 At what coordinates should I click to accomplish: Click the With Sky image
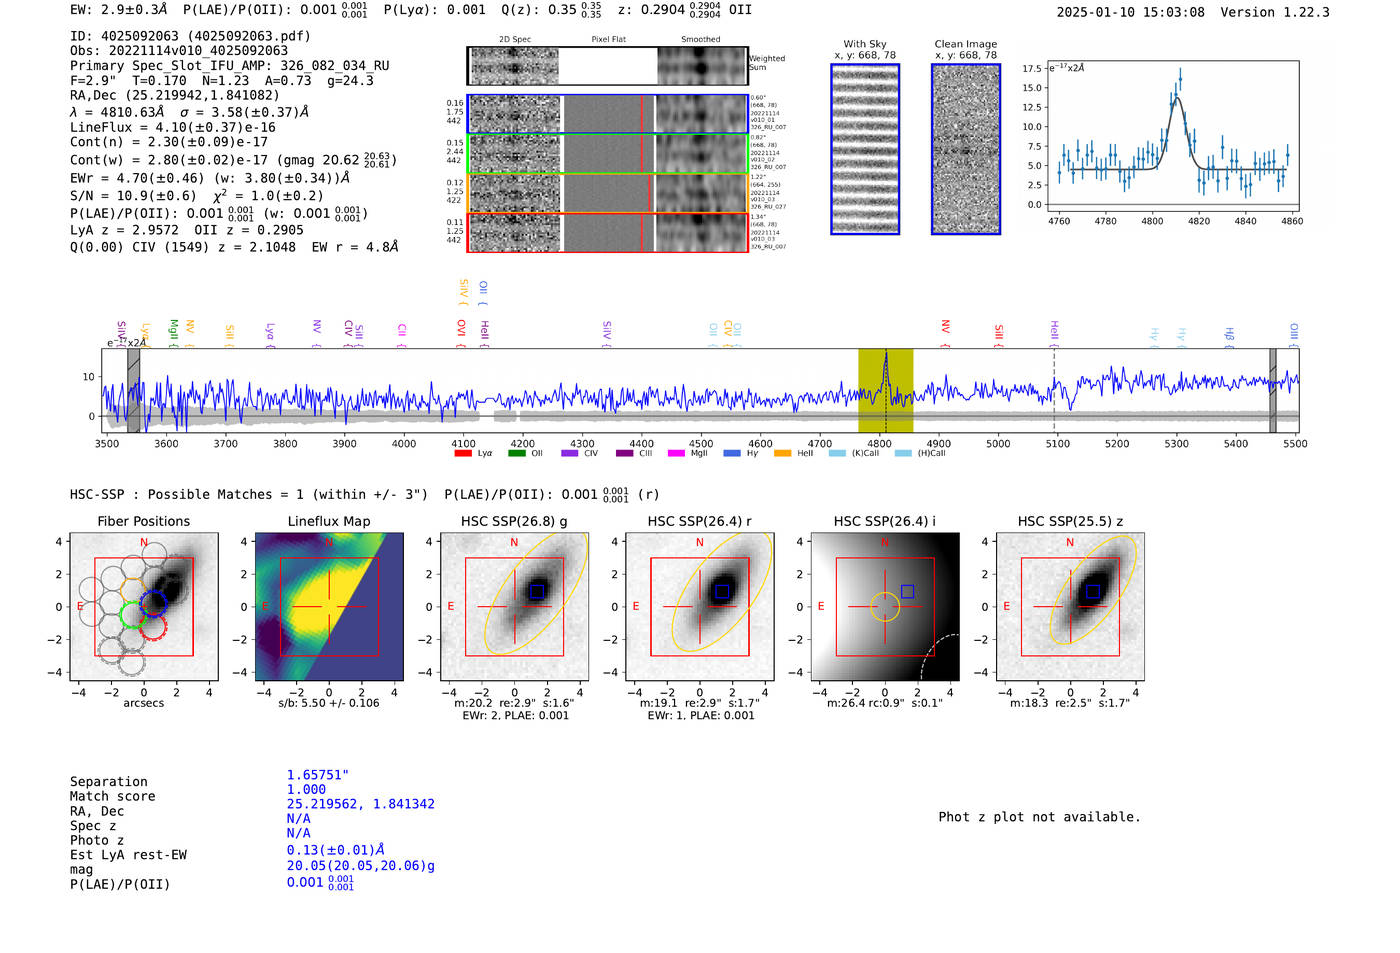tap(865, 149)
